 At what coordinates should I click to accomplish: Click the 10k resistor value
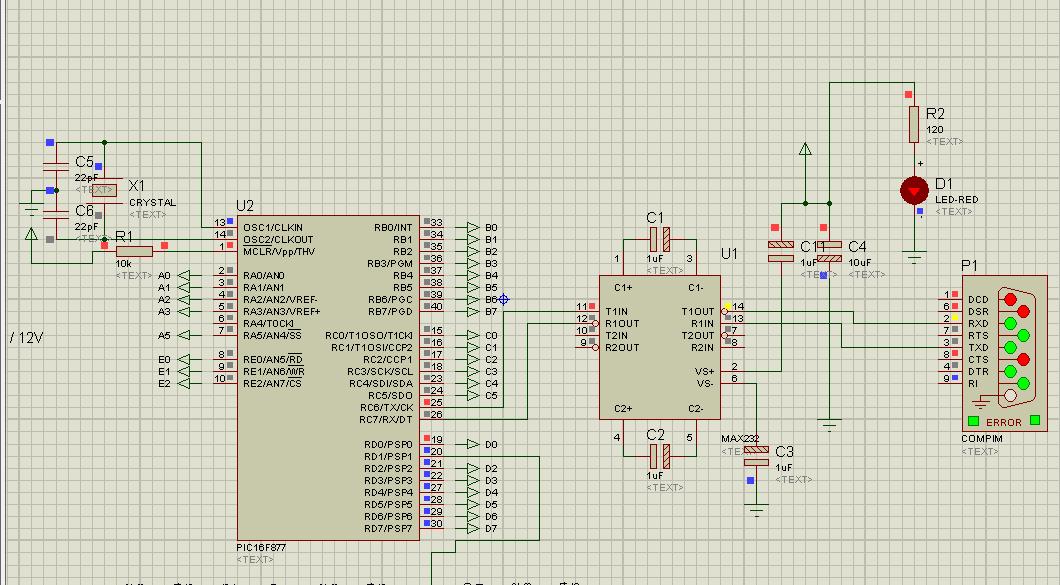tap(124, 264)
